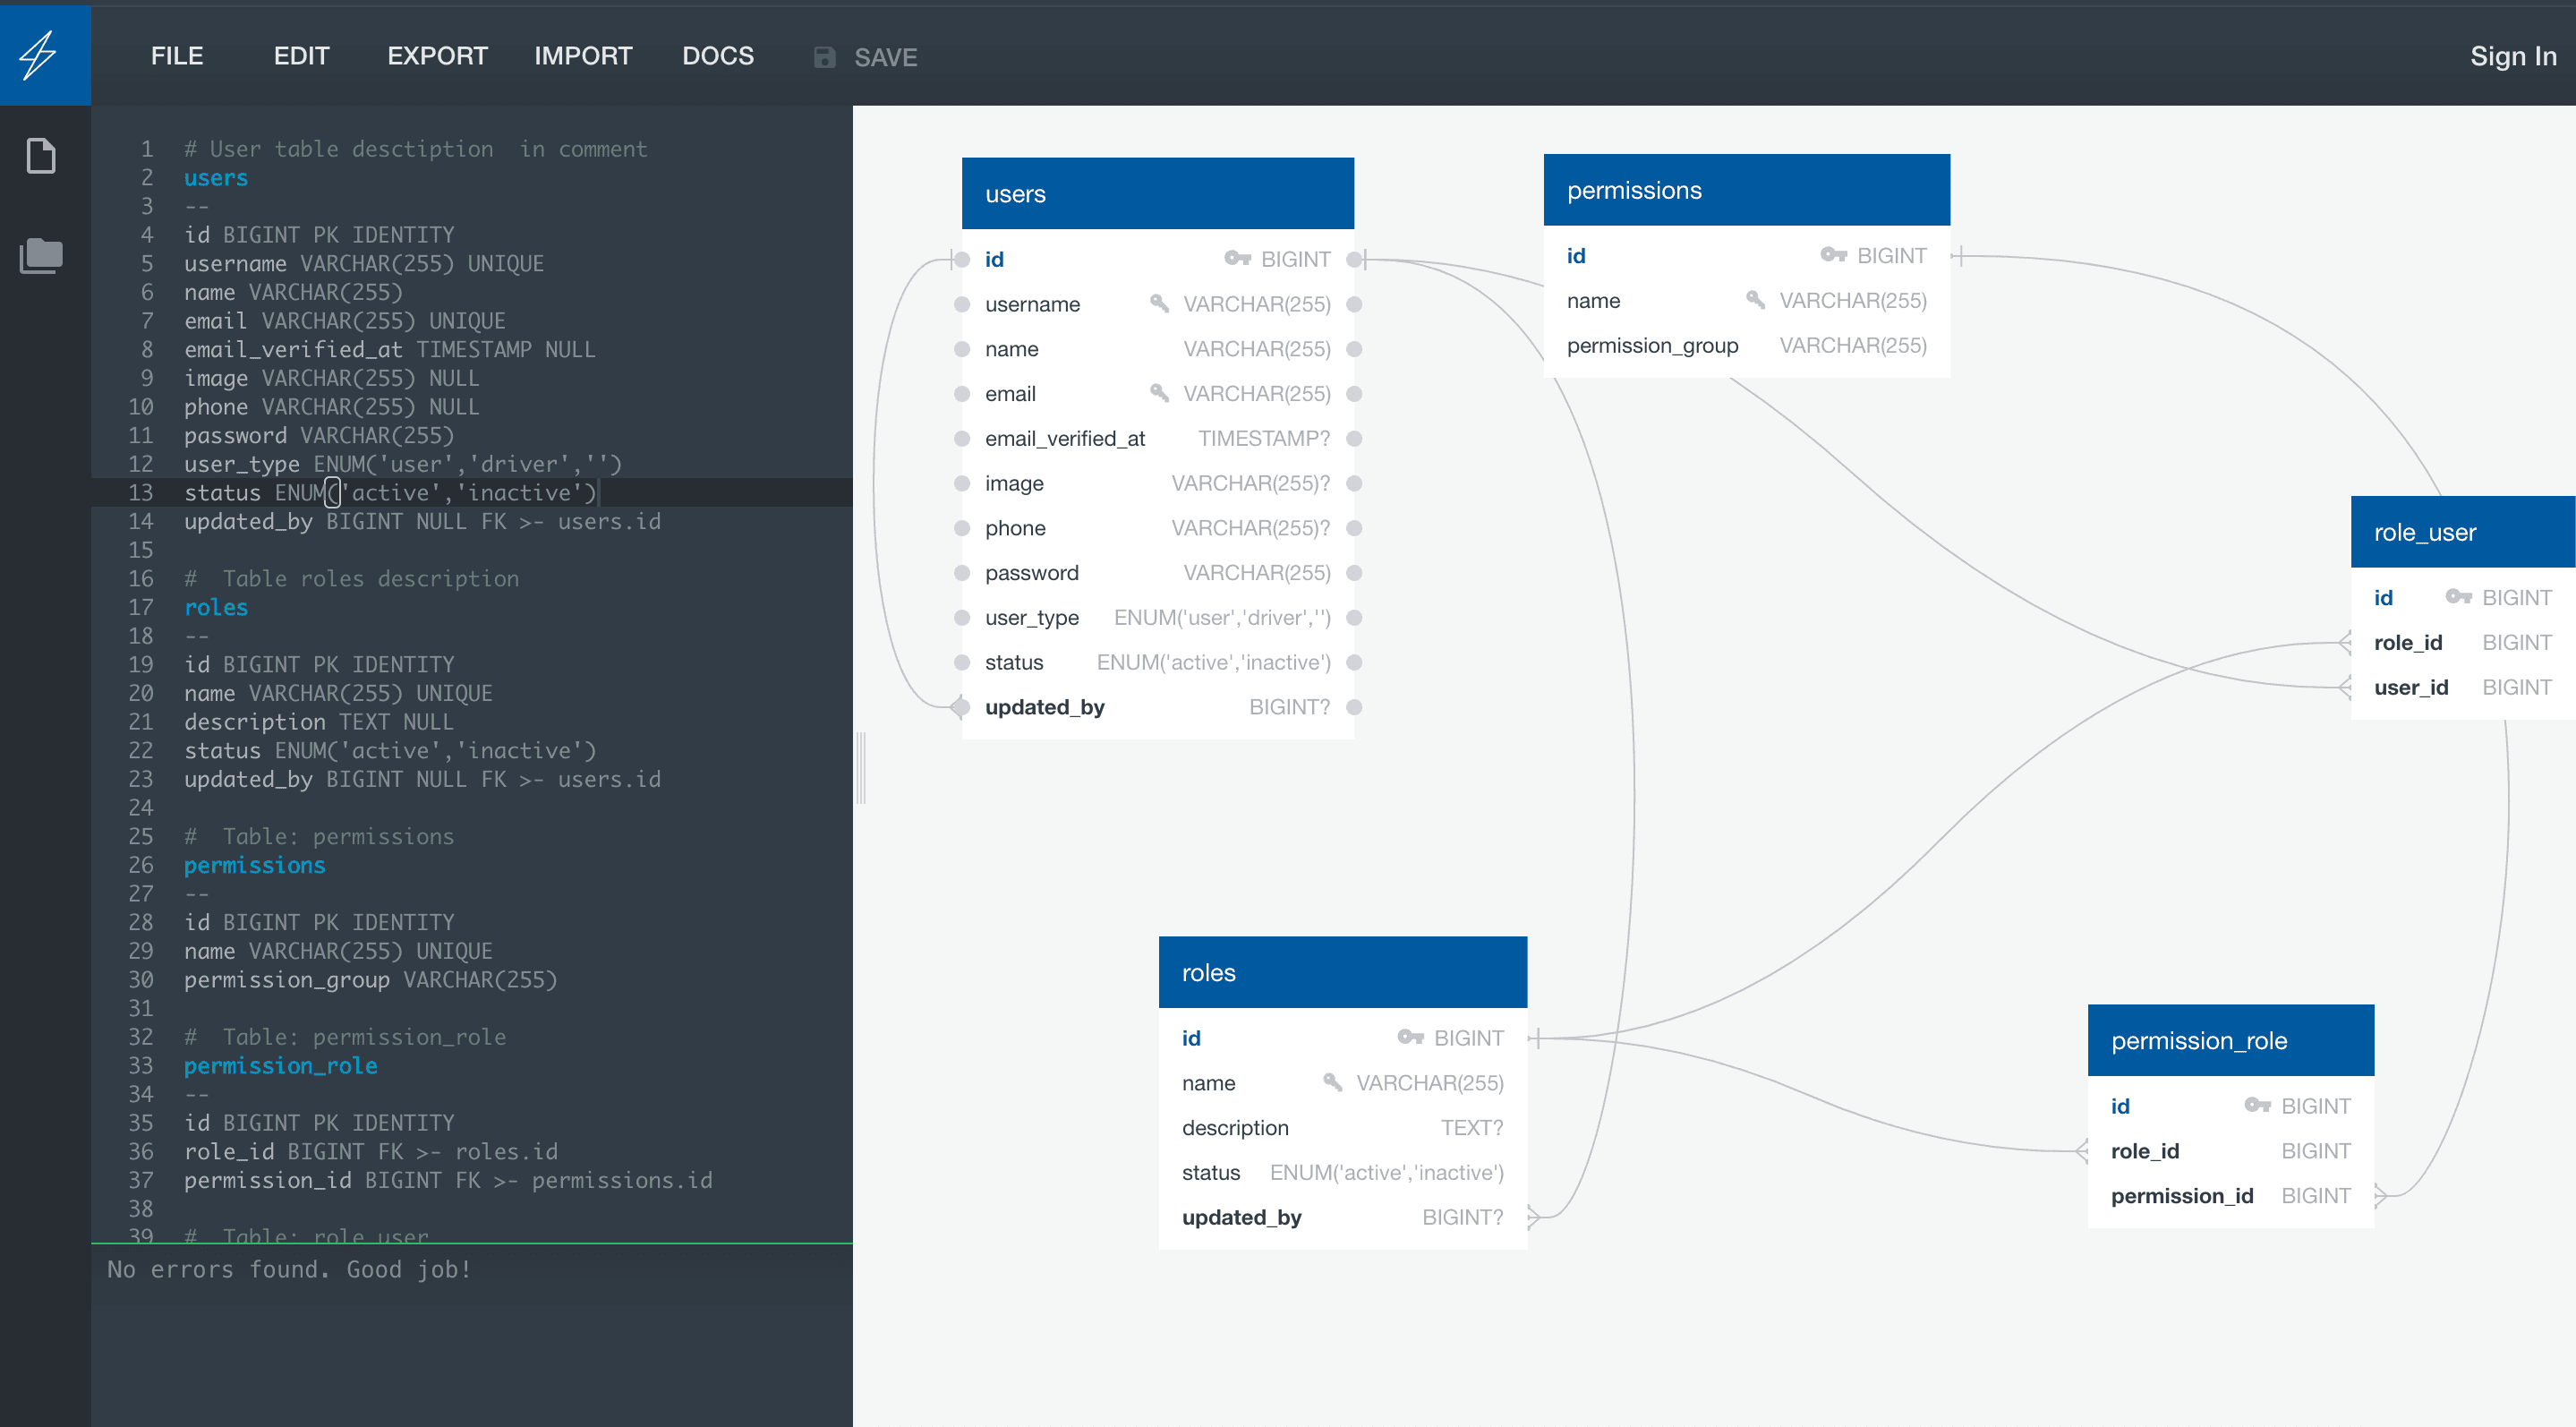Click the primary key icon on users id
2576x1427 pixels.
point(1237,259)
